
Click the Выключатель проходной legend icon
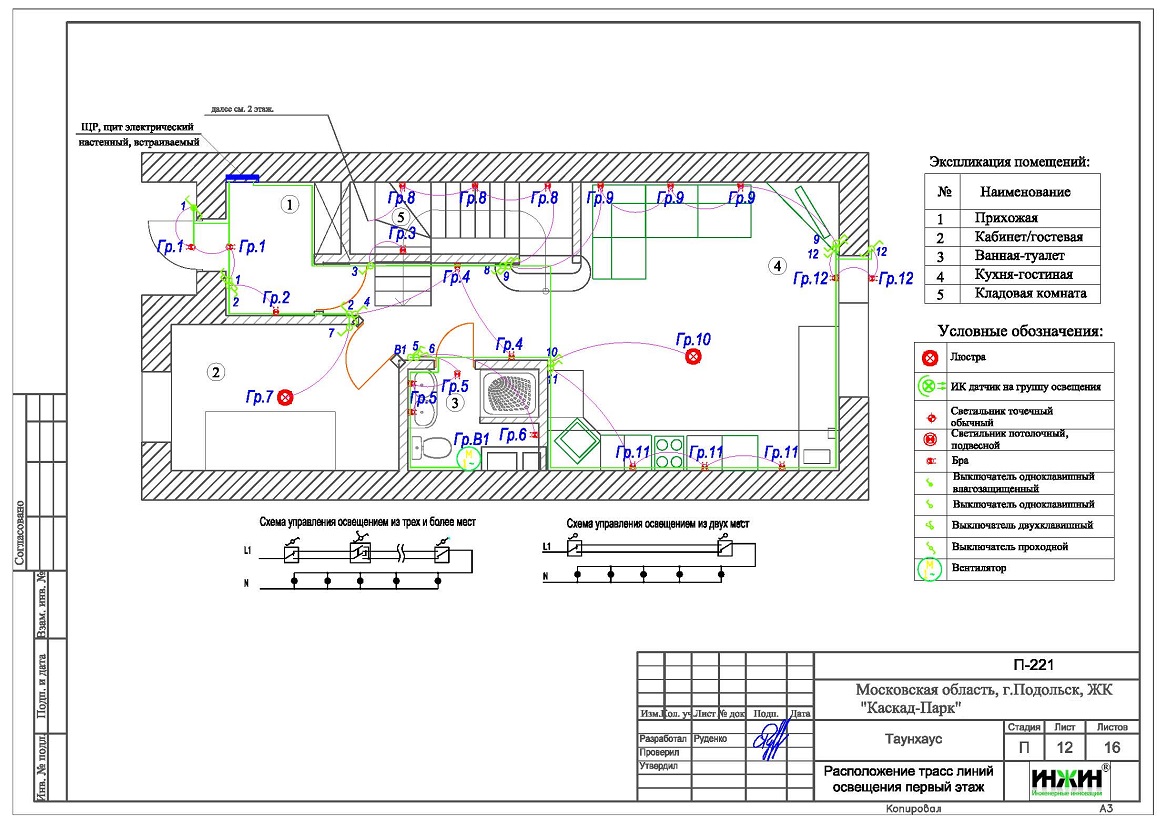pos(930,547)
